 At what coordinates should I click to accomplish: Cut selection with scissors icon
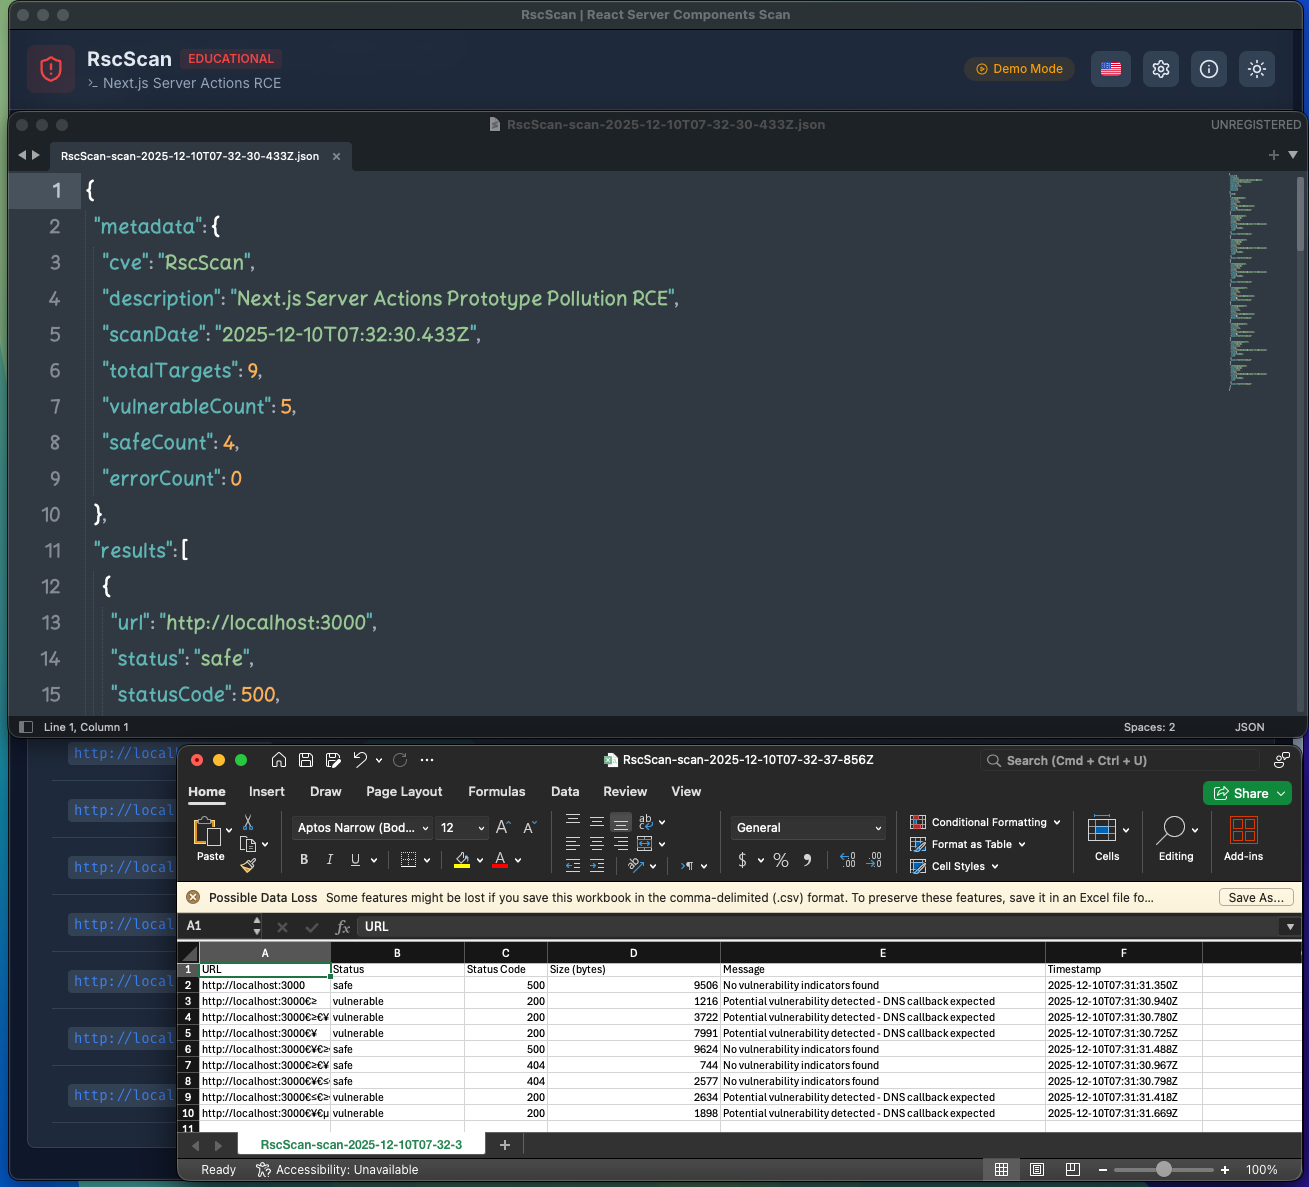pos(248,822)
